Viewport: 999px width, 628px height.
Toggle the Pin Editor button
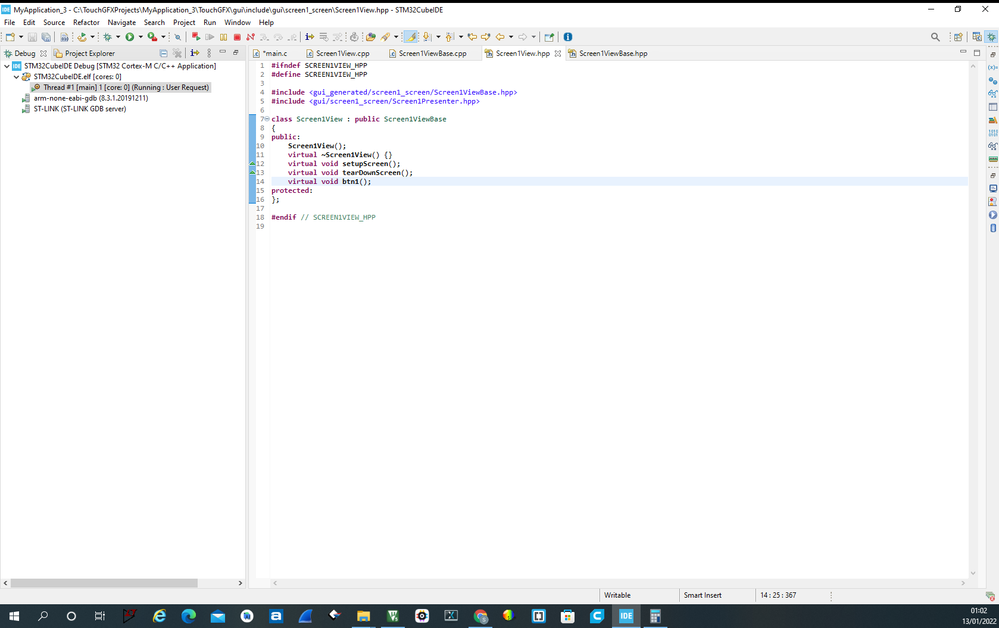tap(549, 37)
